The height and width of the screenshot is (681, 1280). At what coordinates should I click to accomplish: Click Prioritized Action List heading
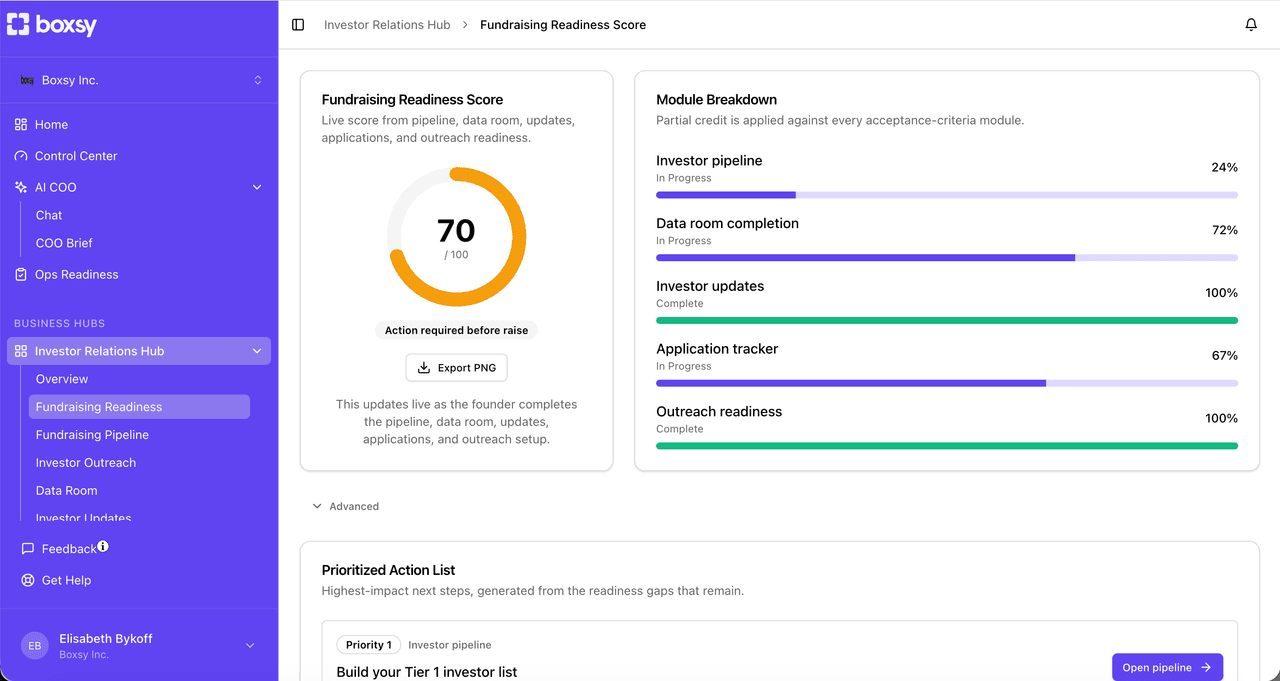pyautogui.click(x=389, y=570)
